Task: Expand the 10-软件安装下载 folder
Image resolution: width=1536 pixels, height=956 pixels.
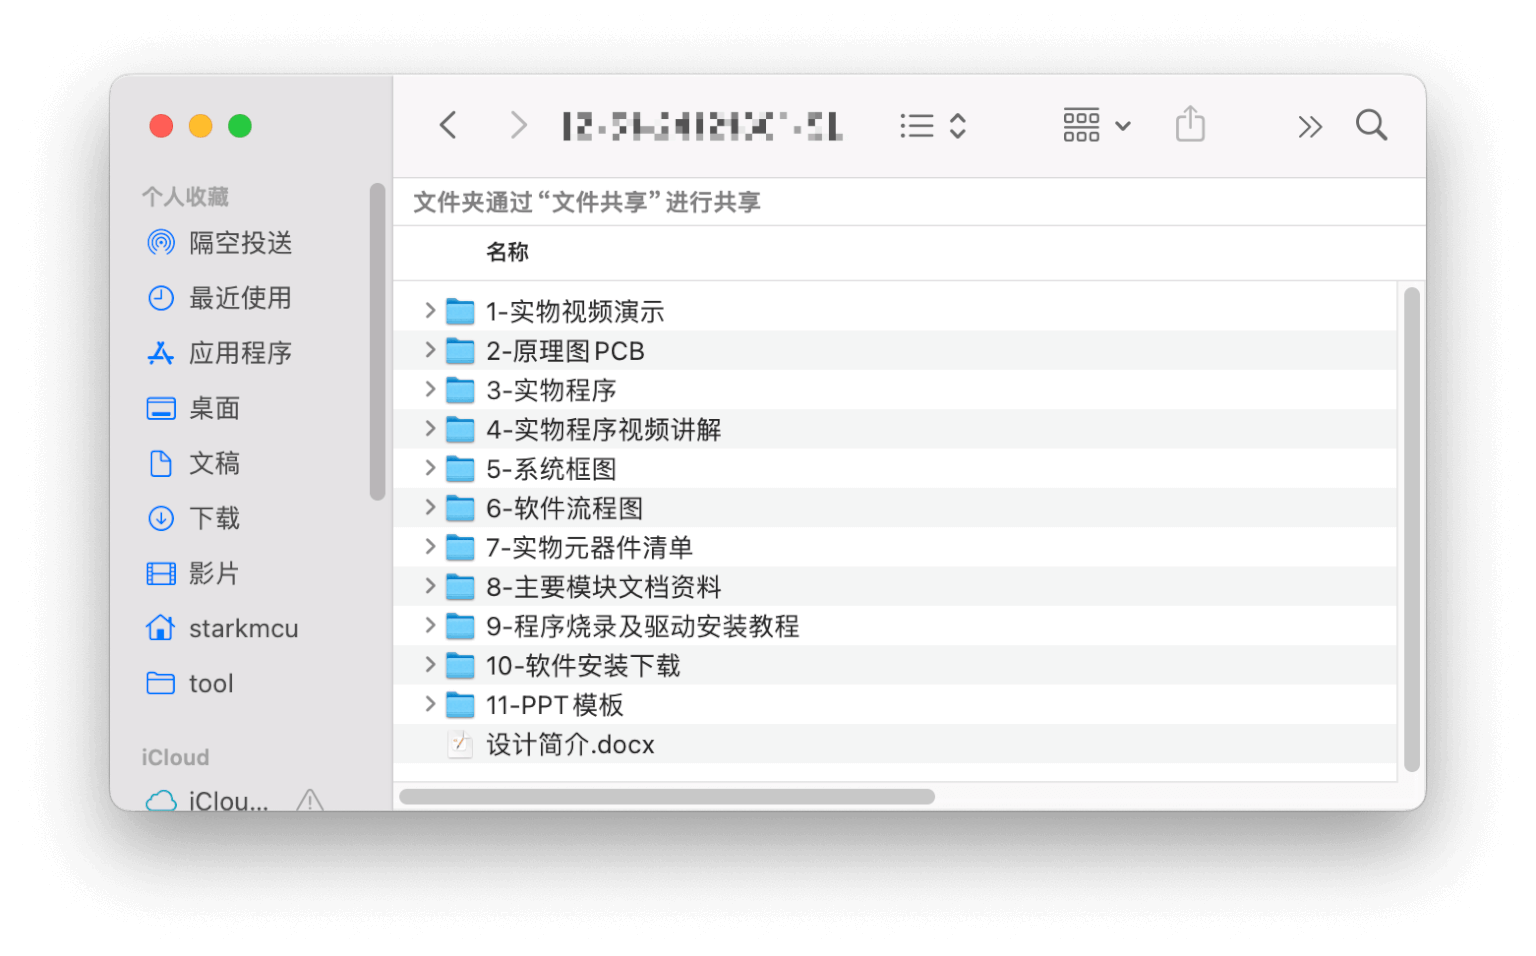Action: click(x=430, y=665)
